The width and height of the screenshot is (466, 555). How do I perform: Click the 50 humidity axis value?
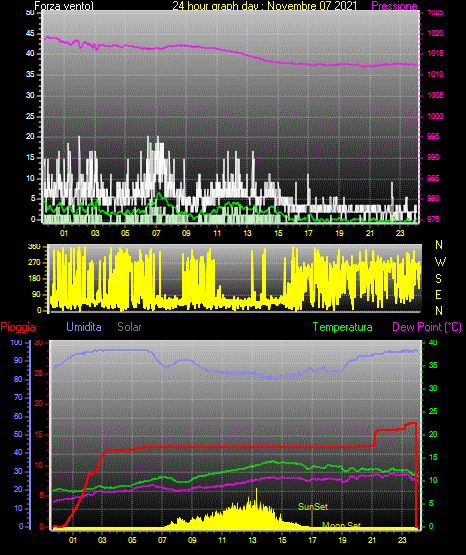click(18, 434)
